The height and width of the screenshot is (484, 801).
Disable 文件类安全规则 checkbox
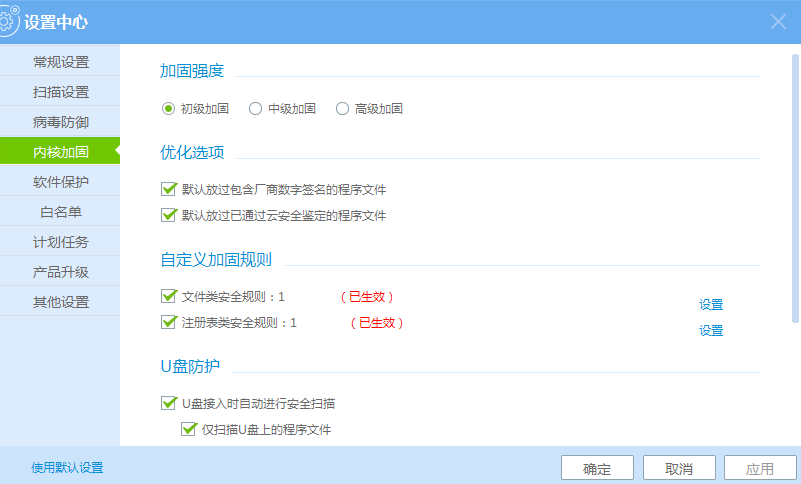[x=168, y=297]
